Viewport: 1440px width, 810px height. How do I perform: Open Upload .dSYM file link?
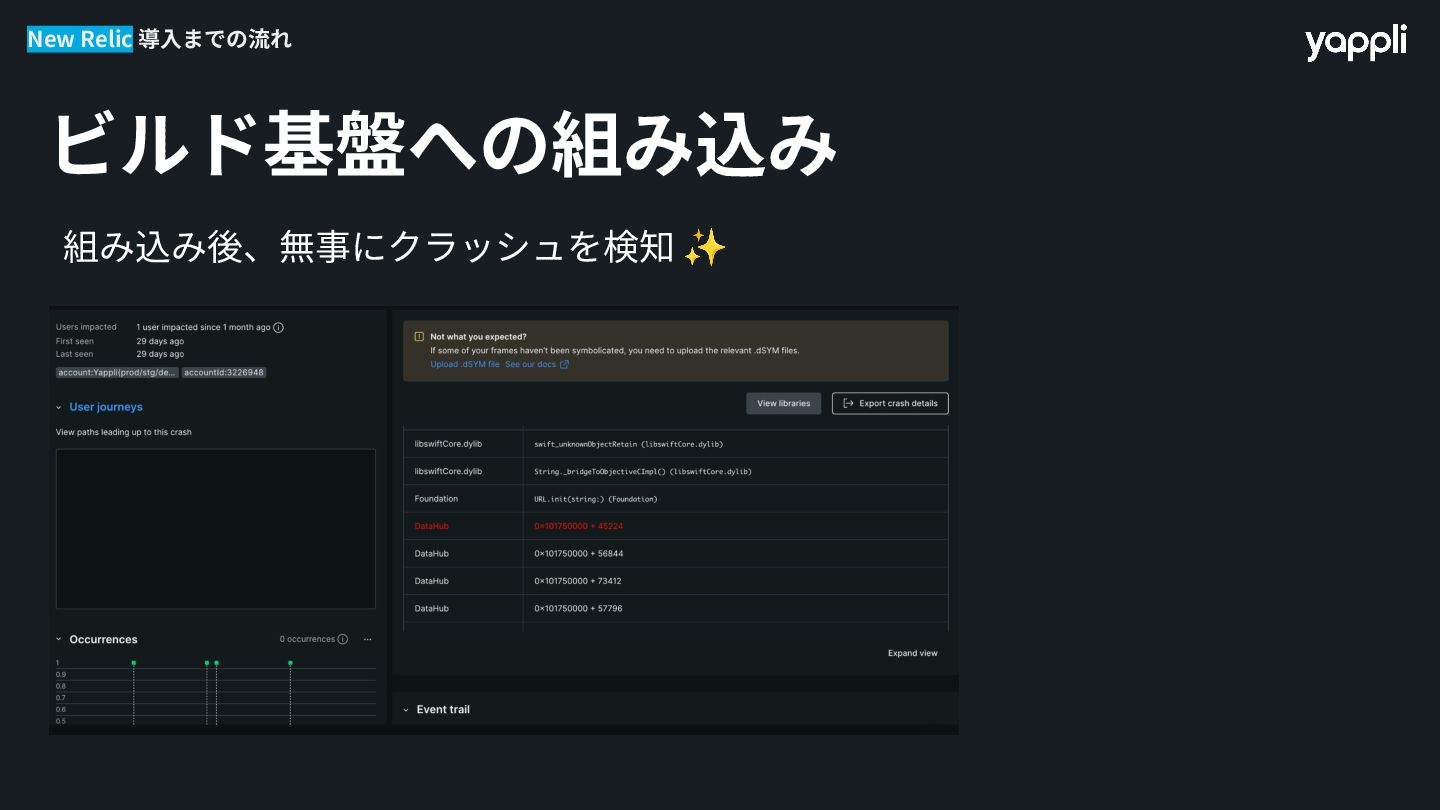[465, 364]
